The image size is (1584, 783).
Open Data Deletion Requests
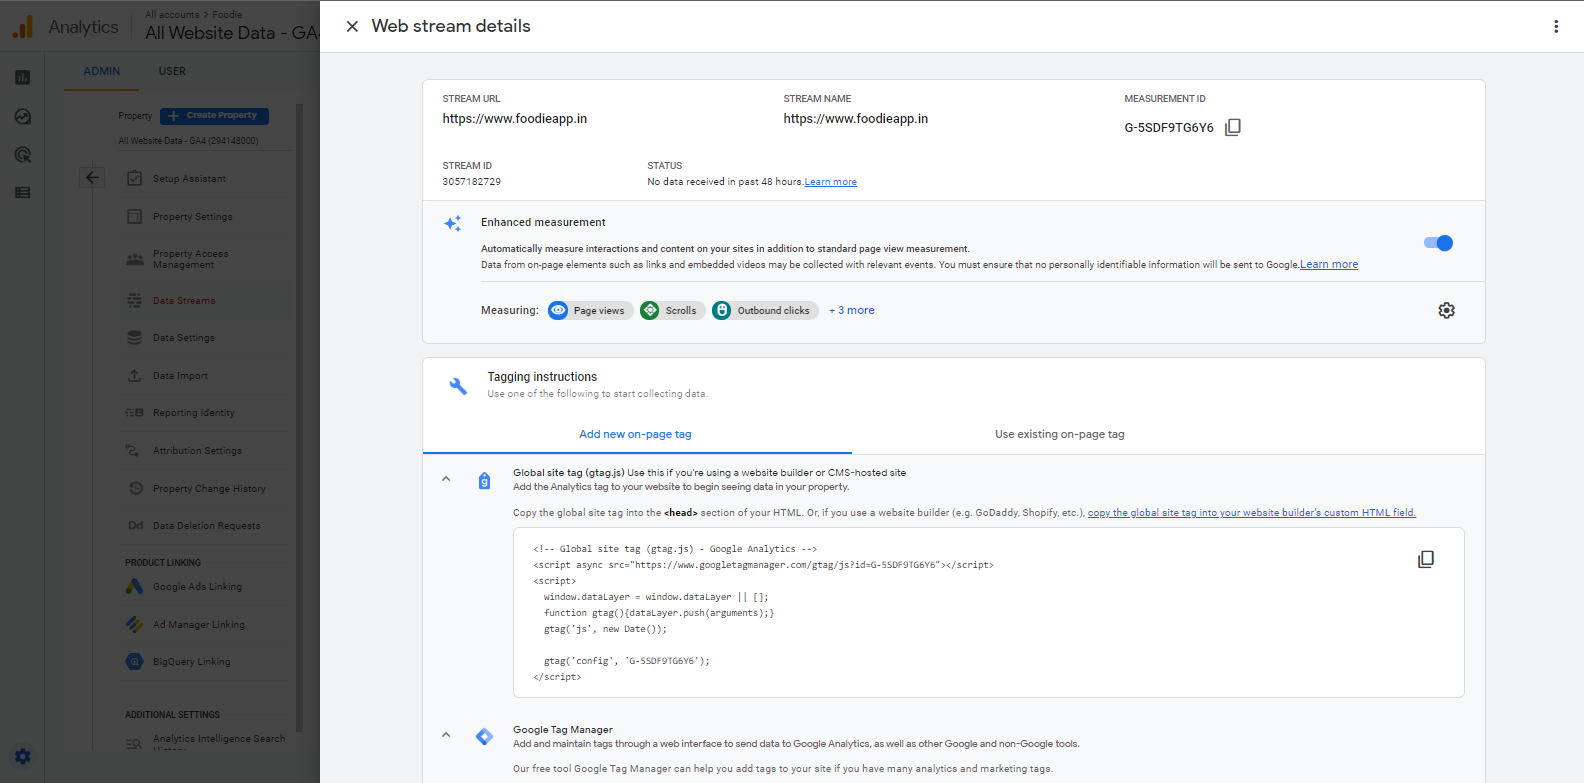[206, 526]
